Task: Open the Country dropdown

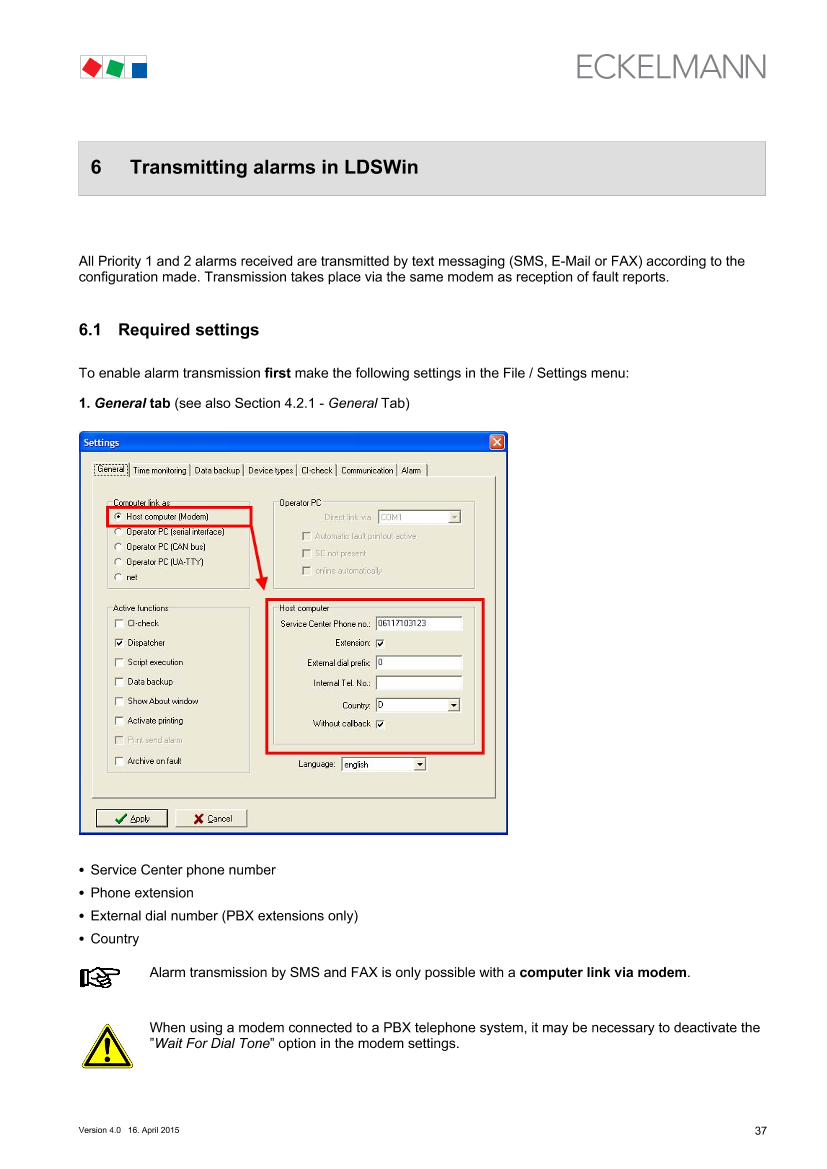Action: (454, 705)
